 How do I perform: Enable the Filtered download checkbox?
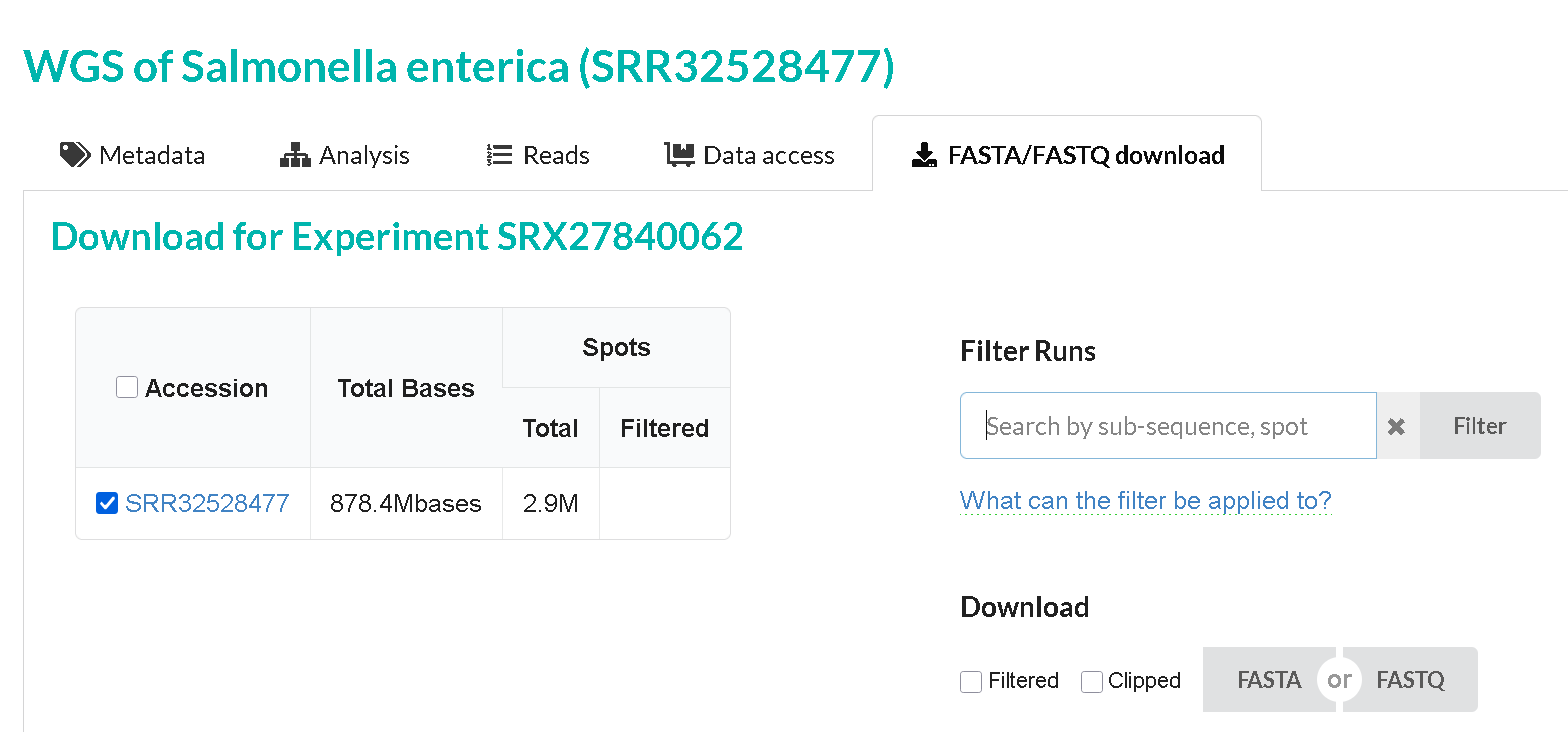point(971,682)
